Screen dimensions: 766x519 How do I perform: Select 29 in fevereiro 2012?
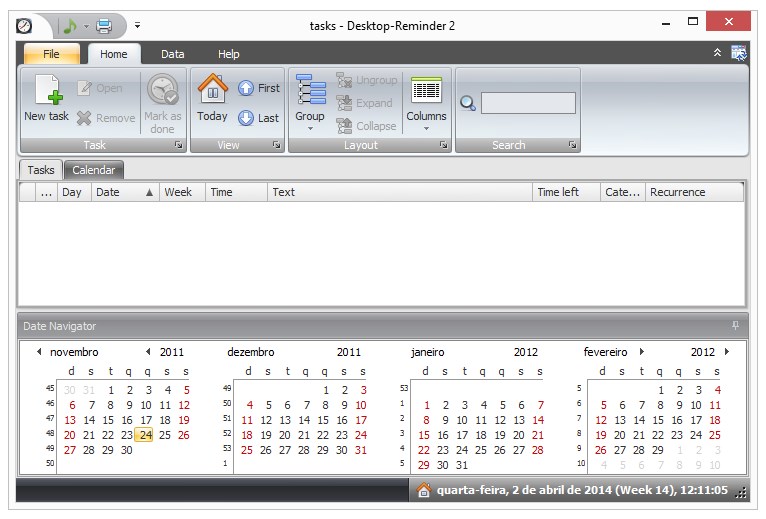pos(658,450)
